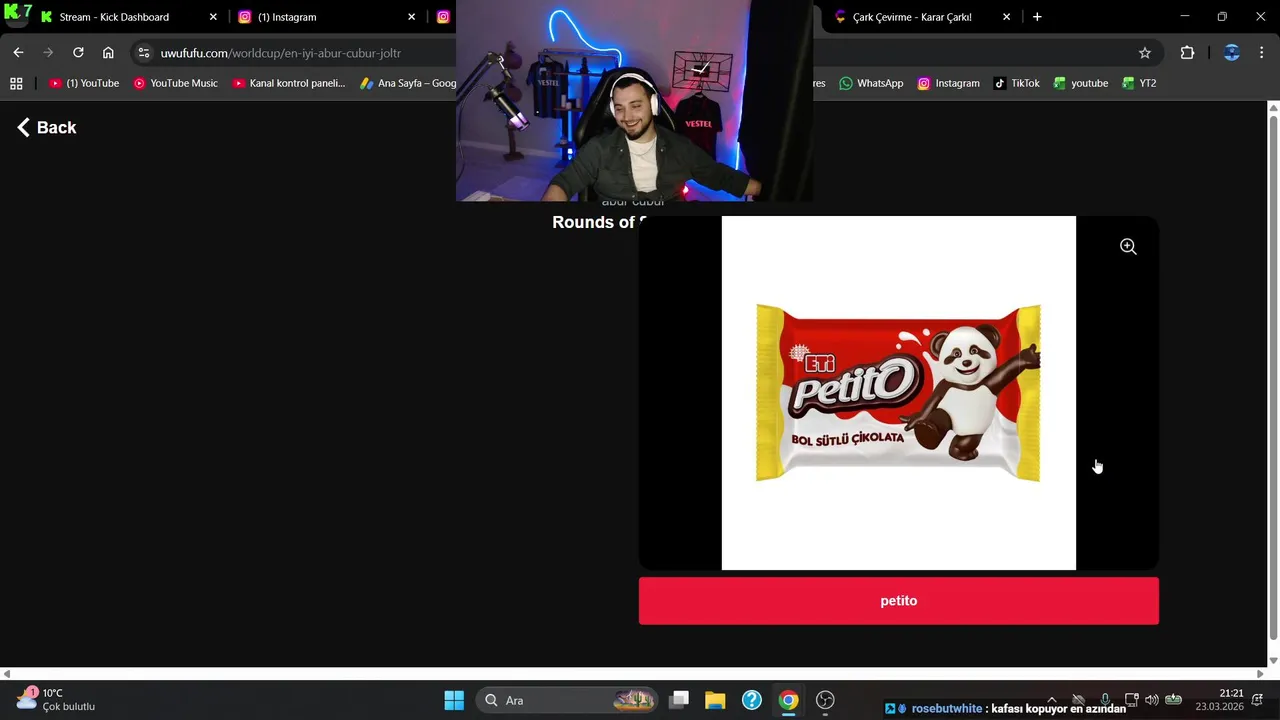This screenshot has height=720, width=1280.
Task: Open the battery status tray icon
Action: coord(1174,700)
